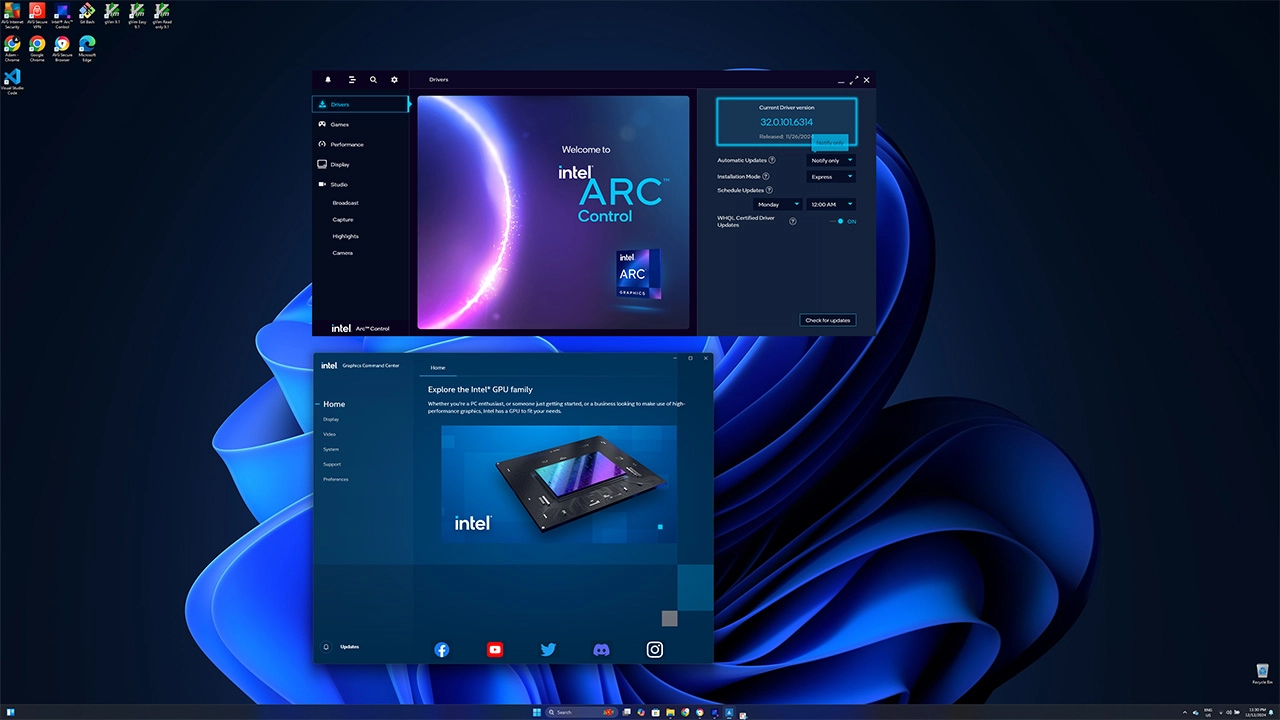Open System in Command Center sidebar

pyautogui.click(x=331, y=449)
